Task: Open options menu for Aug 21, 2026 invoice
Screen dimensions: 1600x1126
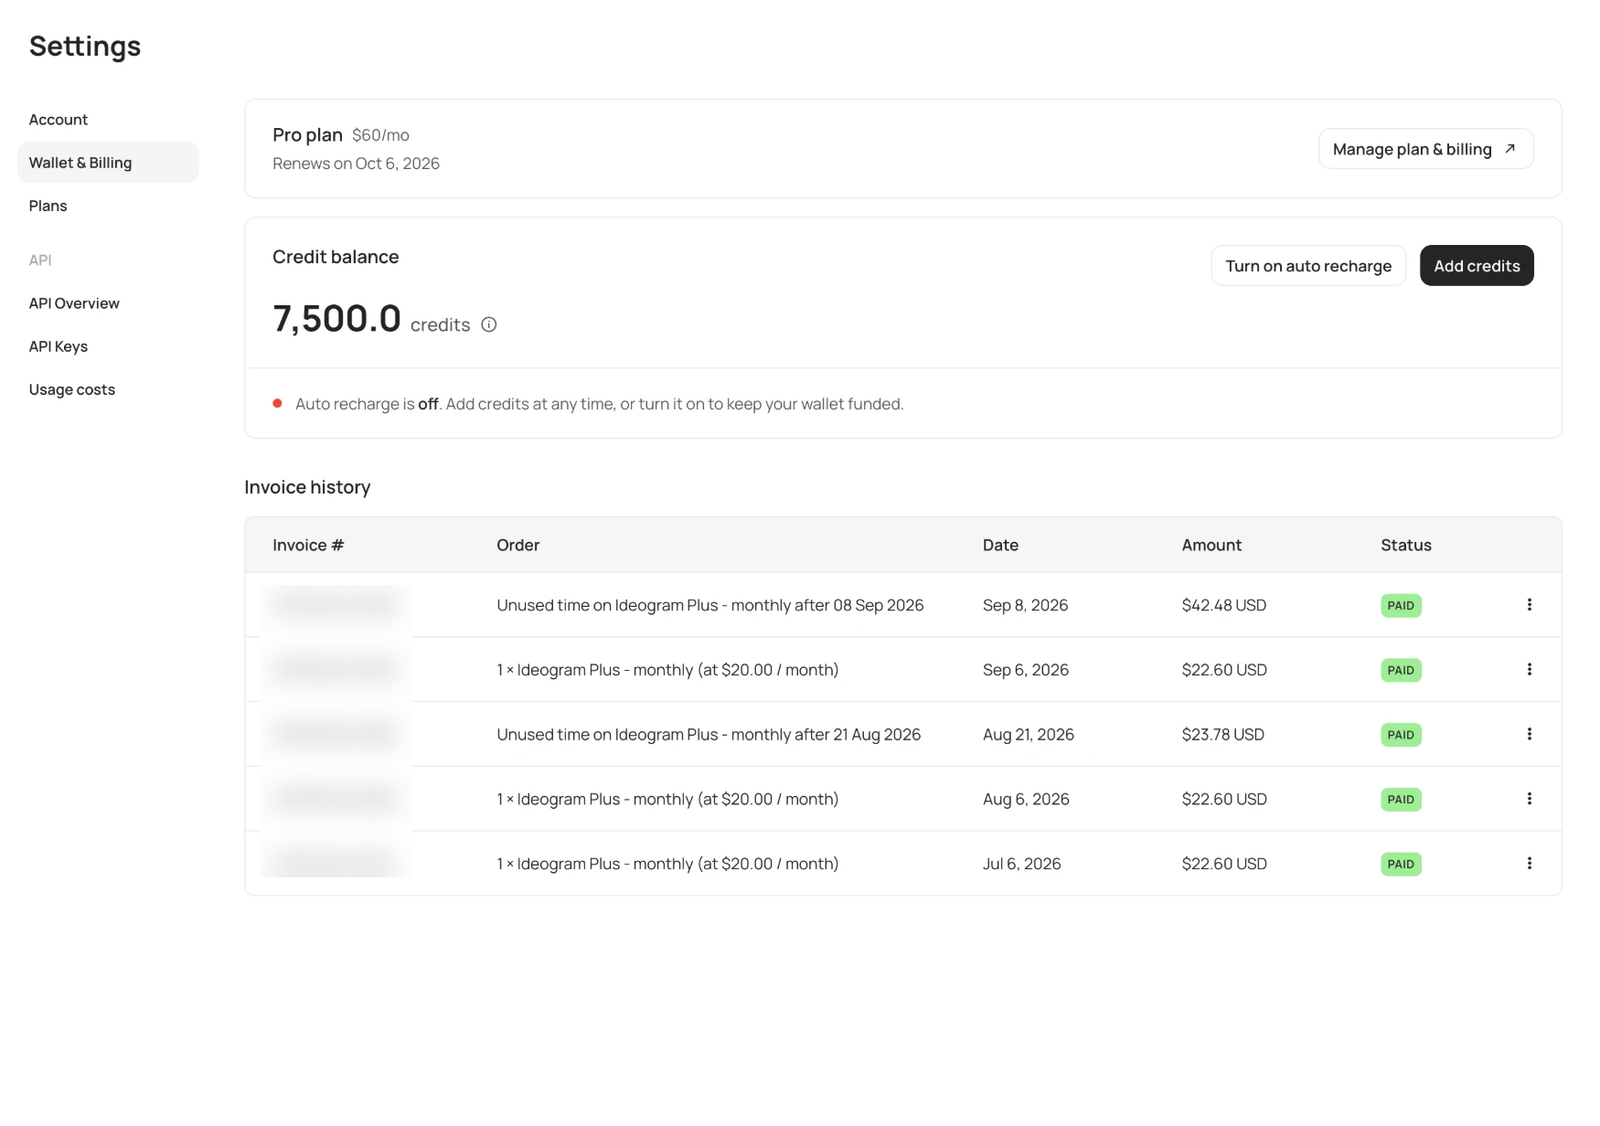Action: pyautogui.click(x=1529, y=734)
